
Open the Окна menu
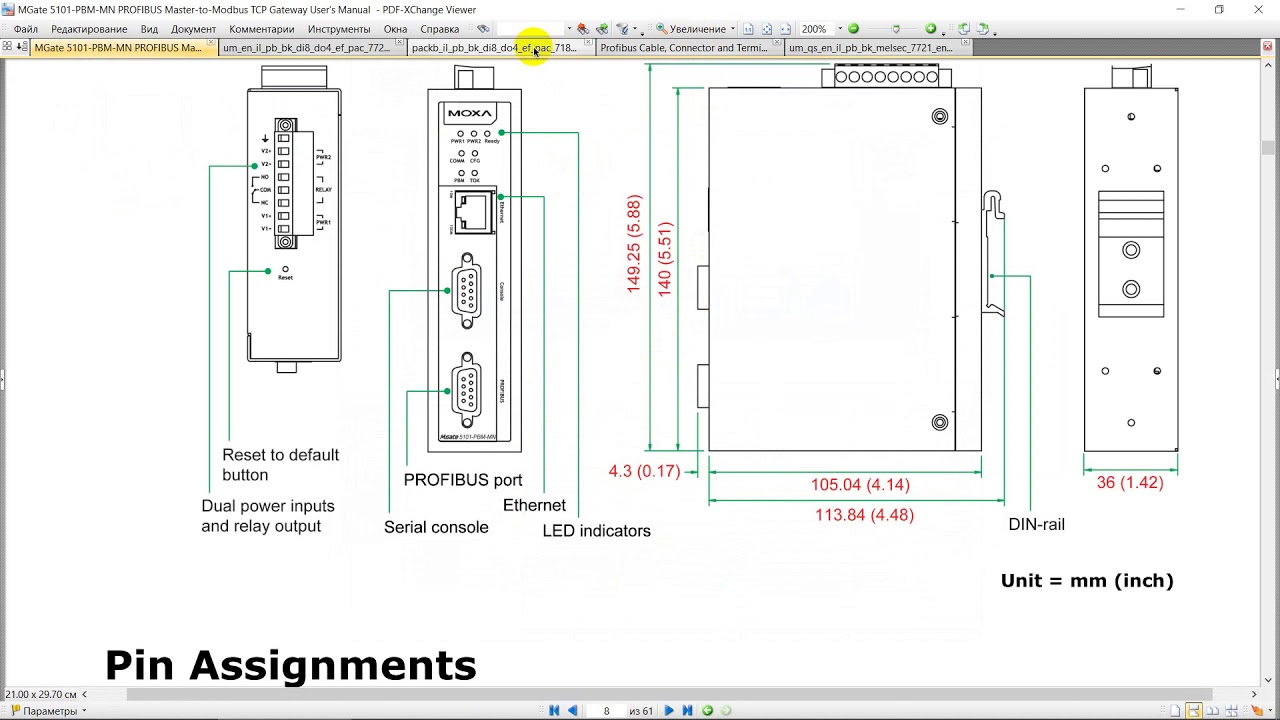(395, 29)
